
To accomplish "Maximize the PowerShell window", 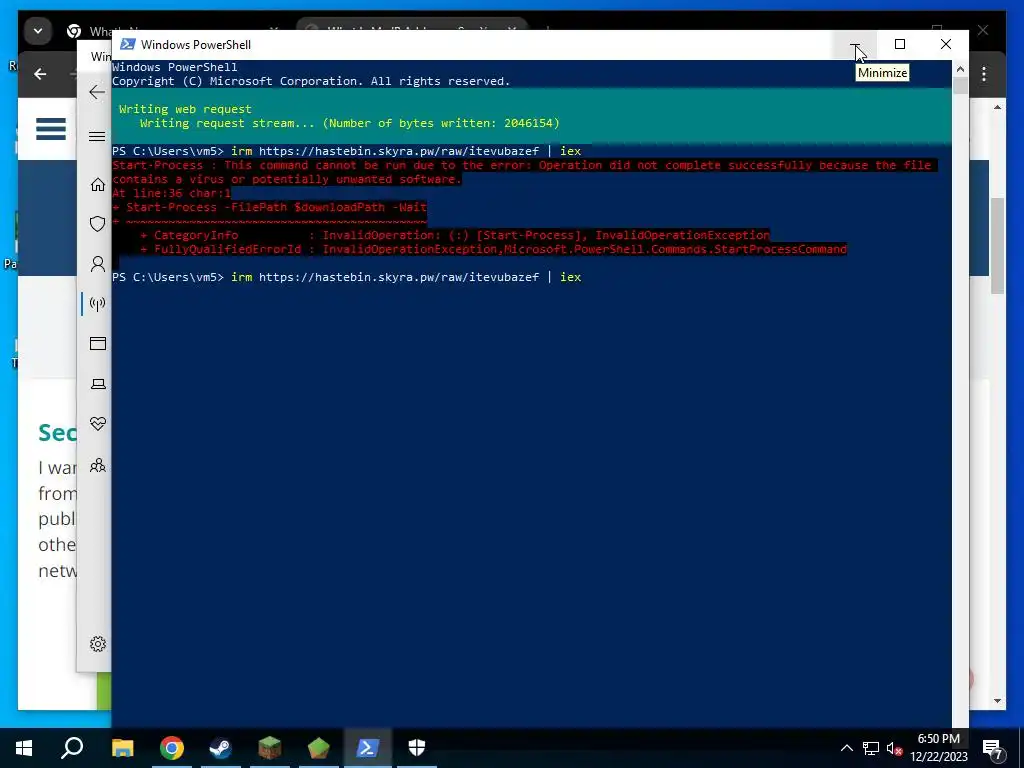I will [x=900, y=44].
